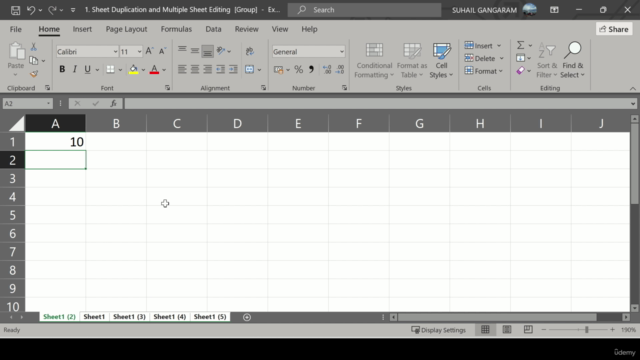This screenshot has height=360, width=640.
Task: Toggle Bold formatting
Action: tap(62, 69)
